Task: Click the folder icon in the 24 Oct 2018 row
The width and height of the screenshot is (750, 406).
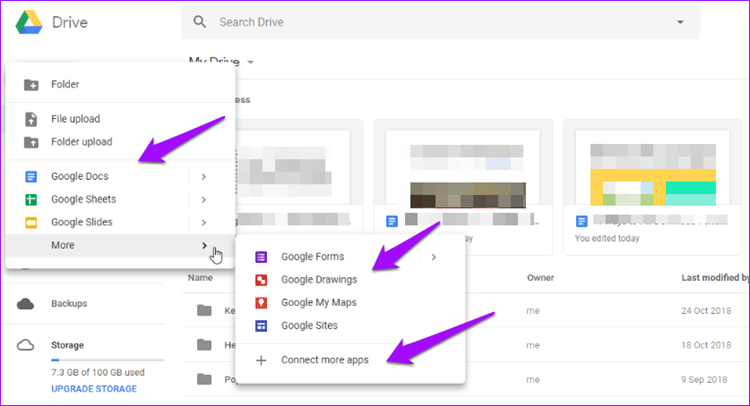Action: (204, 310)
